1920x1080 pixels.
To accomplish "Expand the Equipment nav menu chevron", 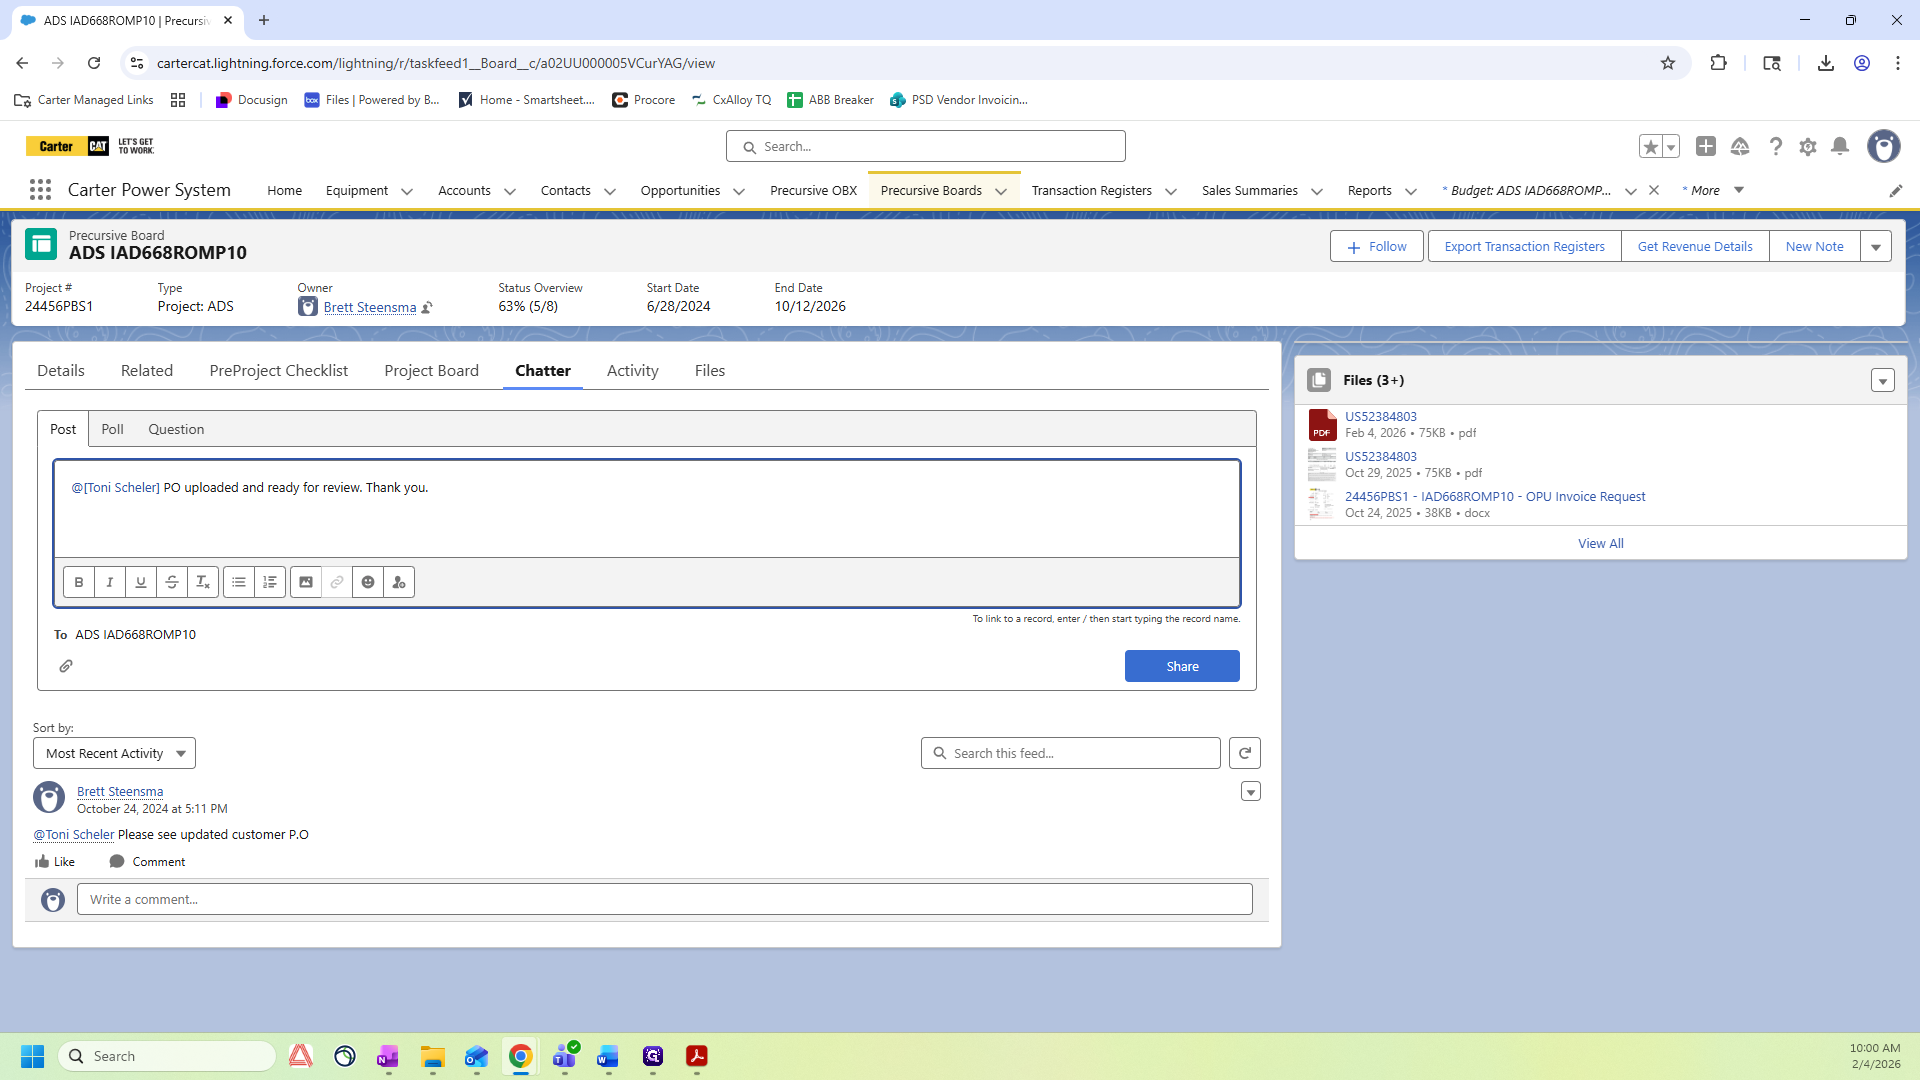I will click(x=407, y=191).
